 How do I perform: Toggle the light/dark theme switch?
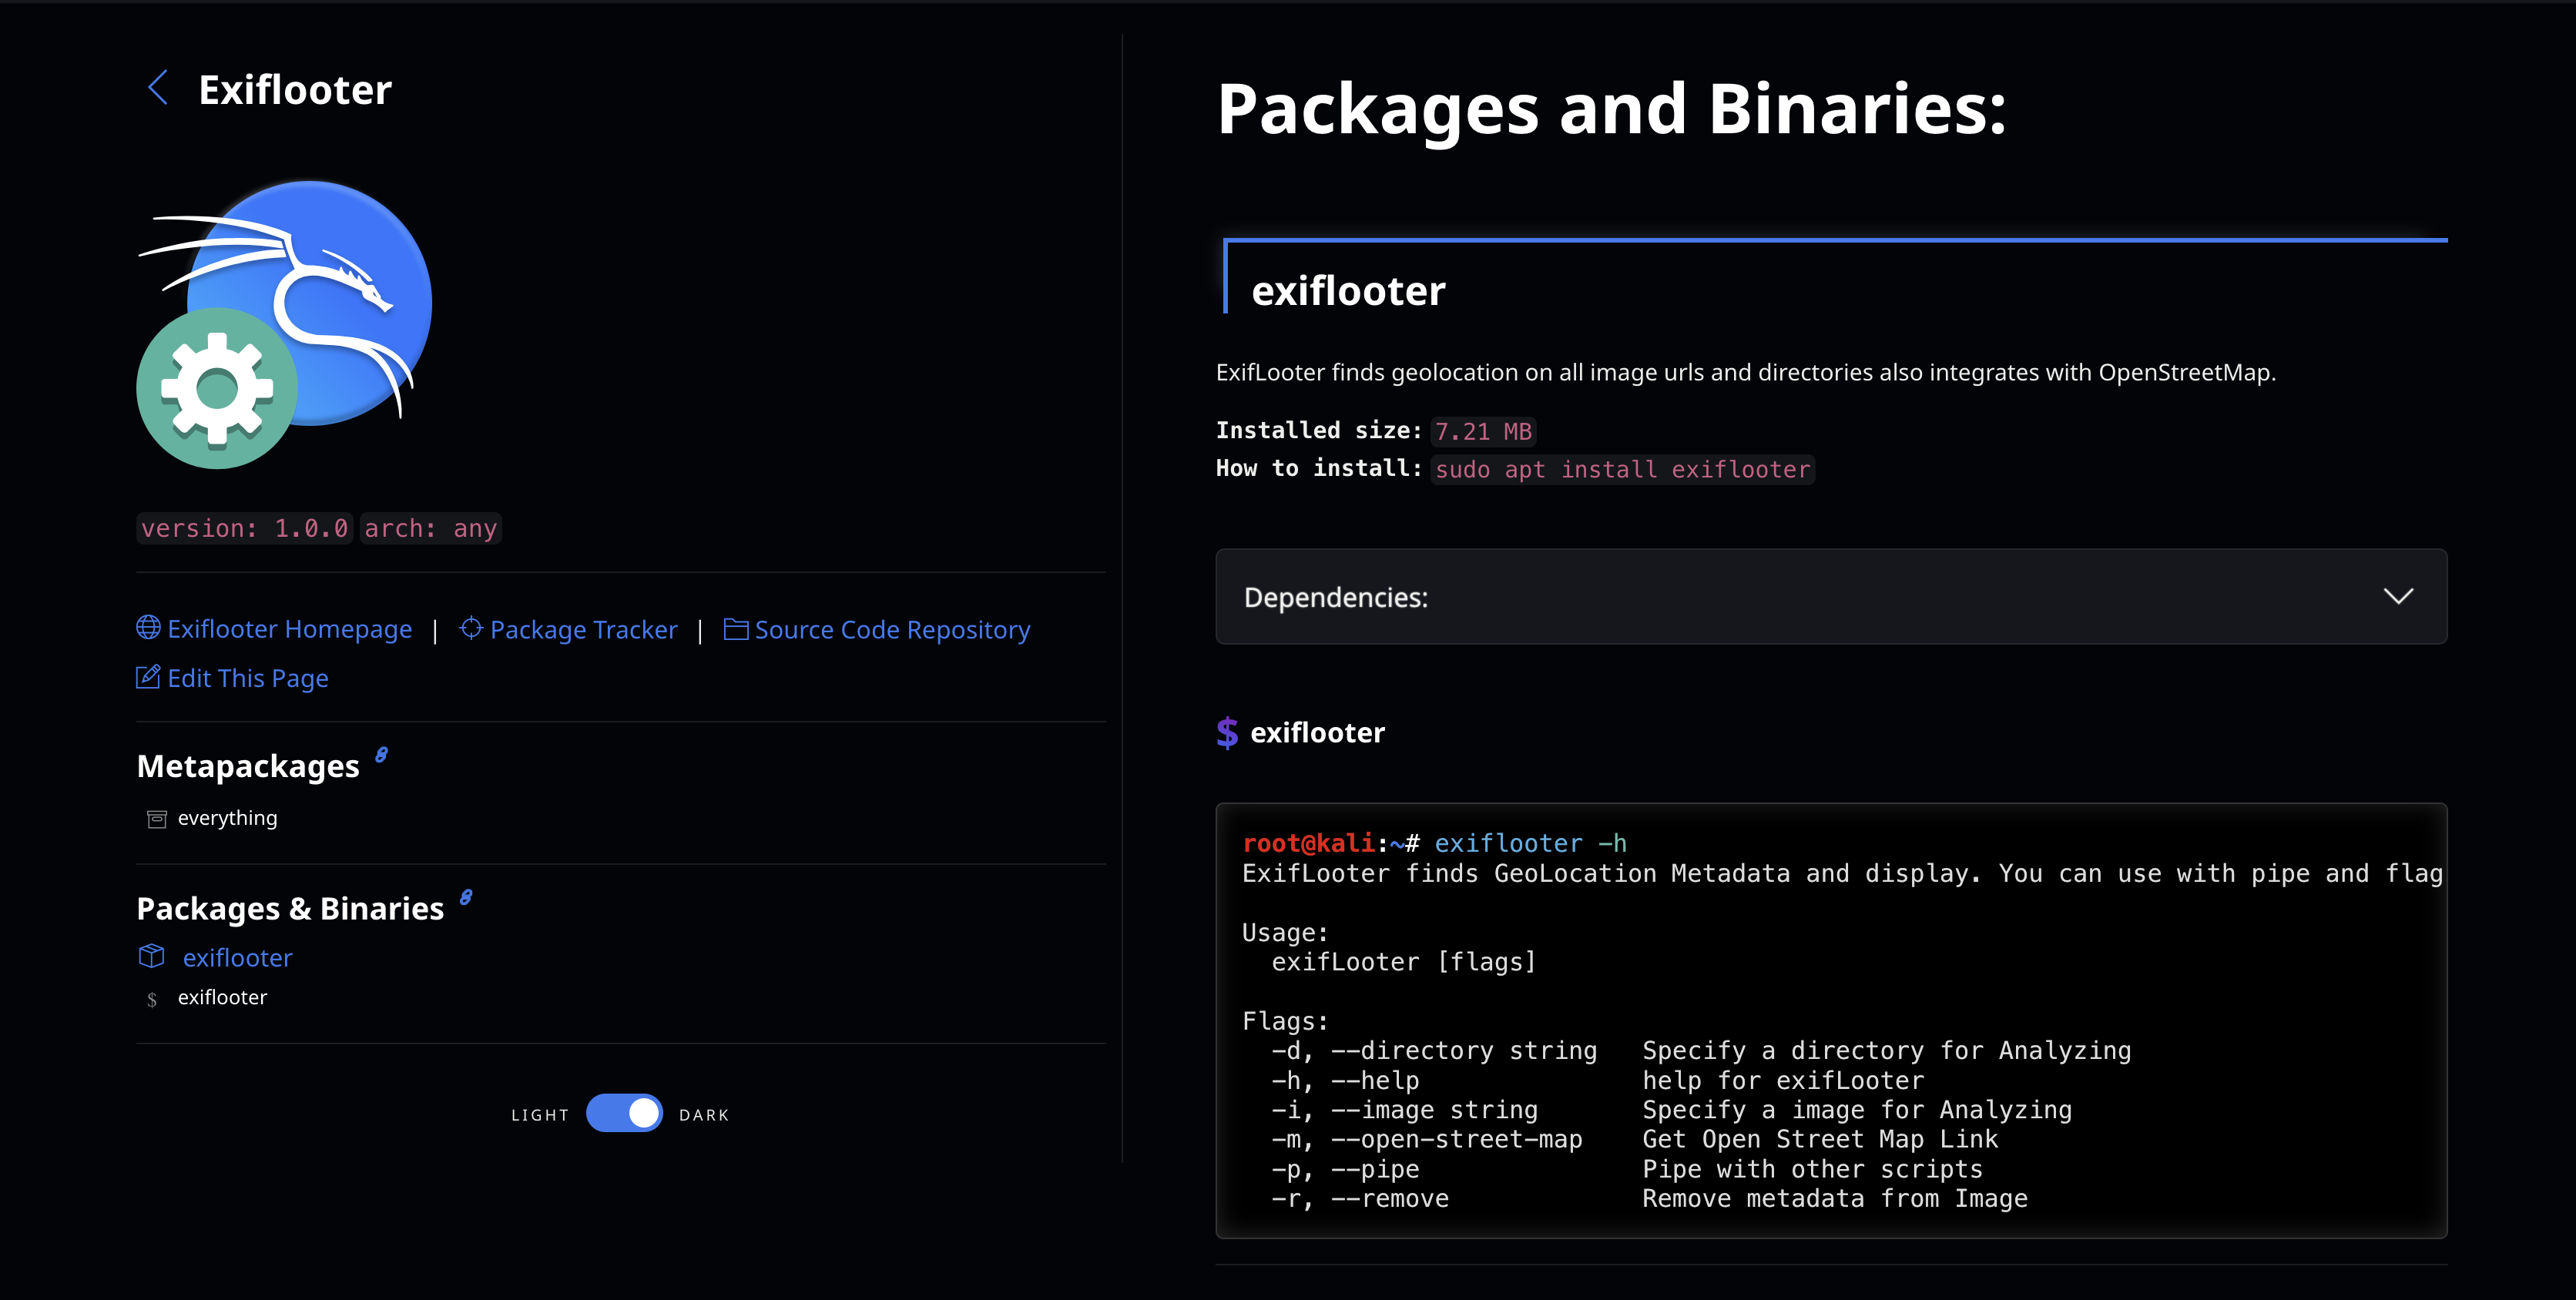[624, 1113]
